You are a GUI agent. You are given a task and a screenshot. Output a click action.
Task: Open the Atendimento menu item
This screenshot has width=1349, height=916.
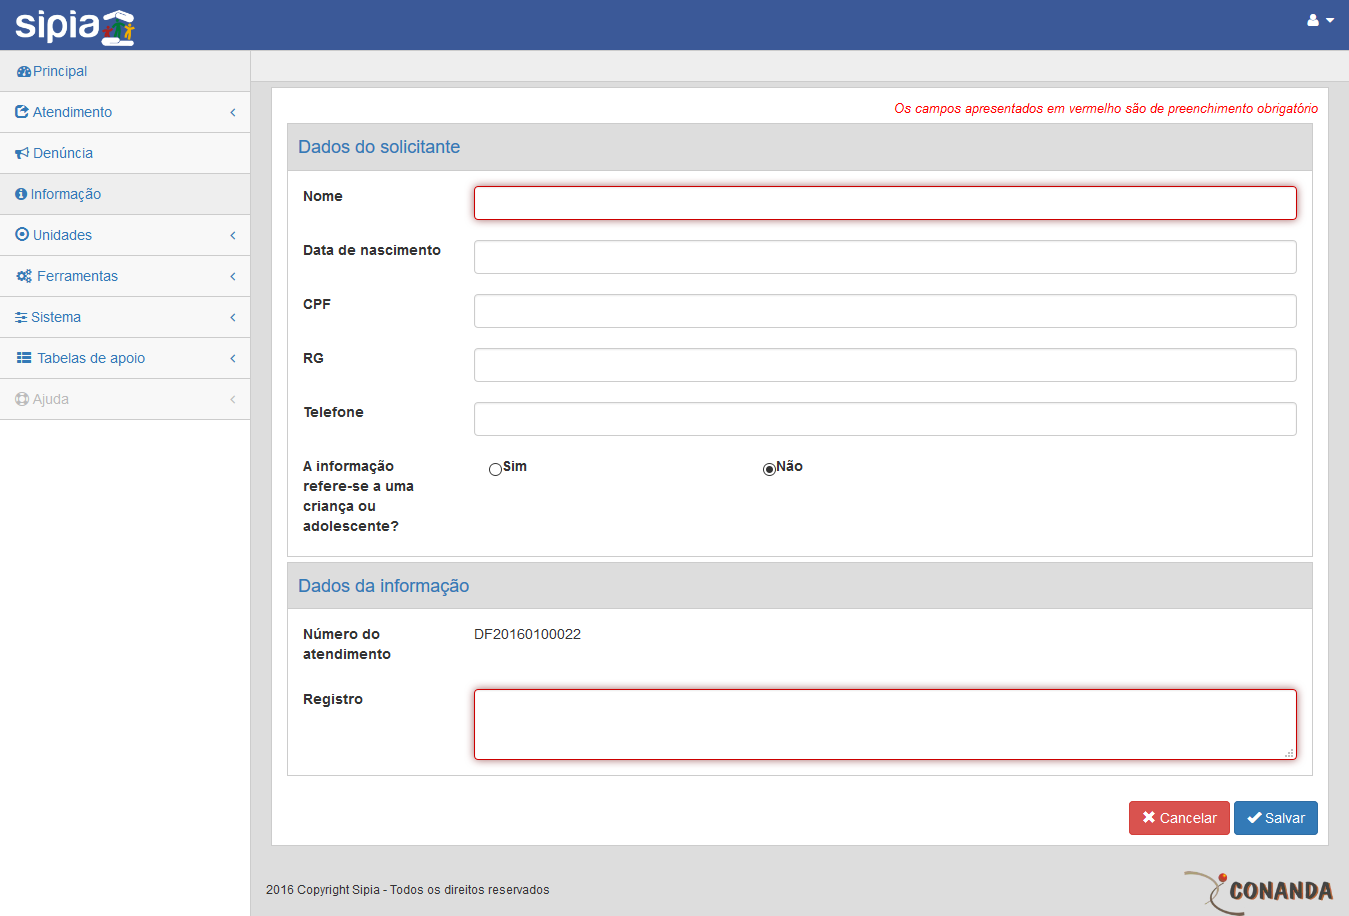[125, 112]
